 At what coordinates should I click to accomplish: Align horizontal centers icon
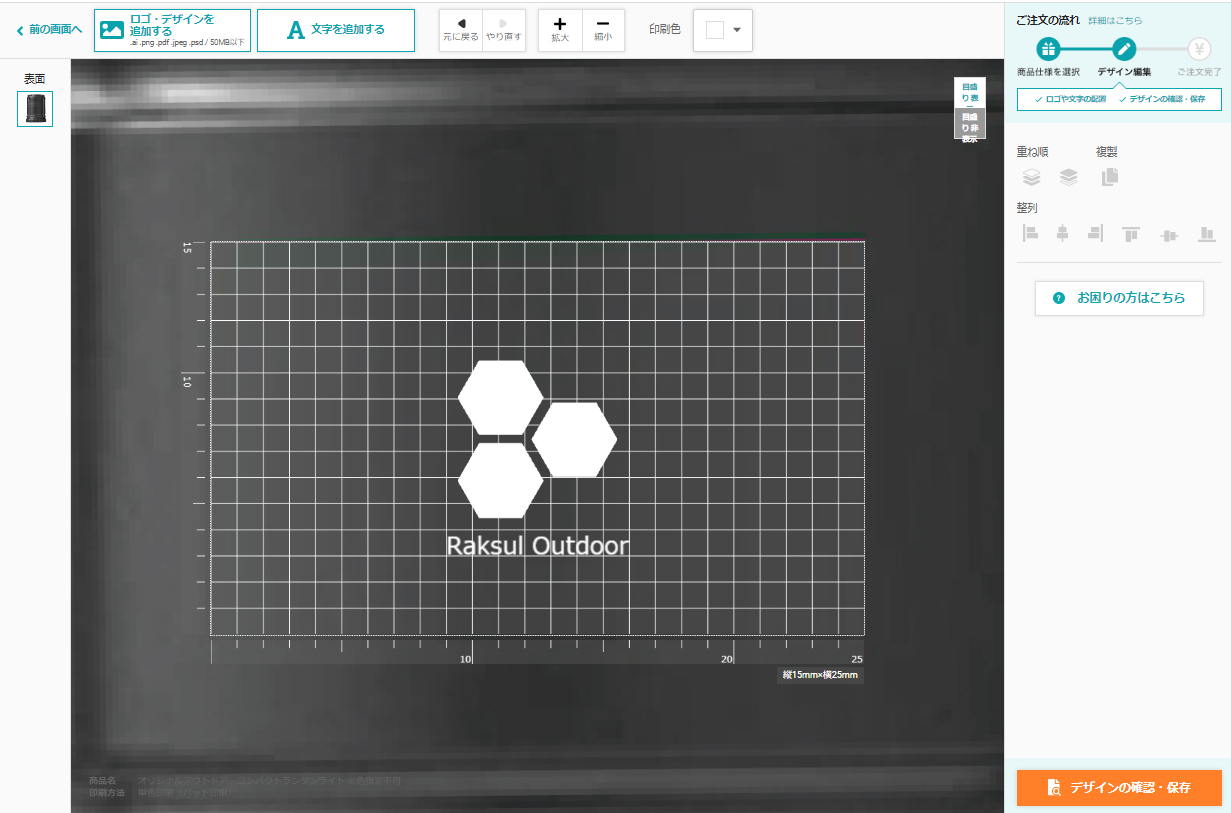click(1063, 234)
